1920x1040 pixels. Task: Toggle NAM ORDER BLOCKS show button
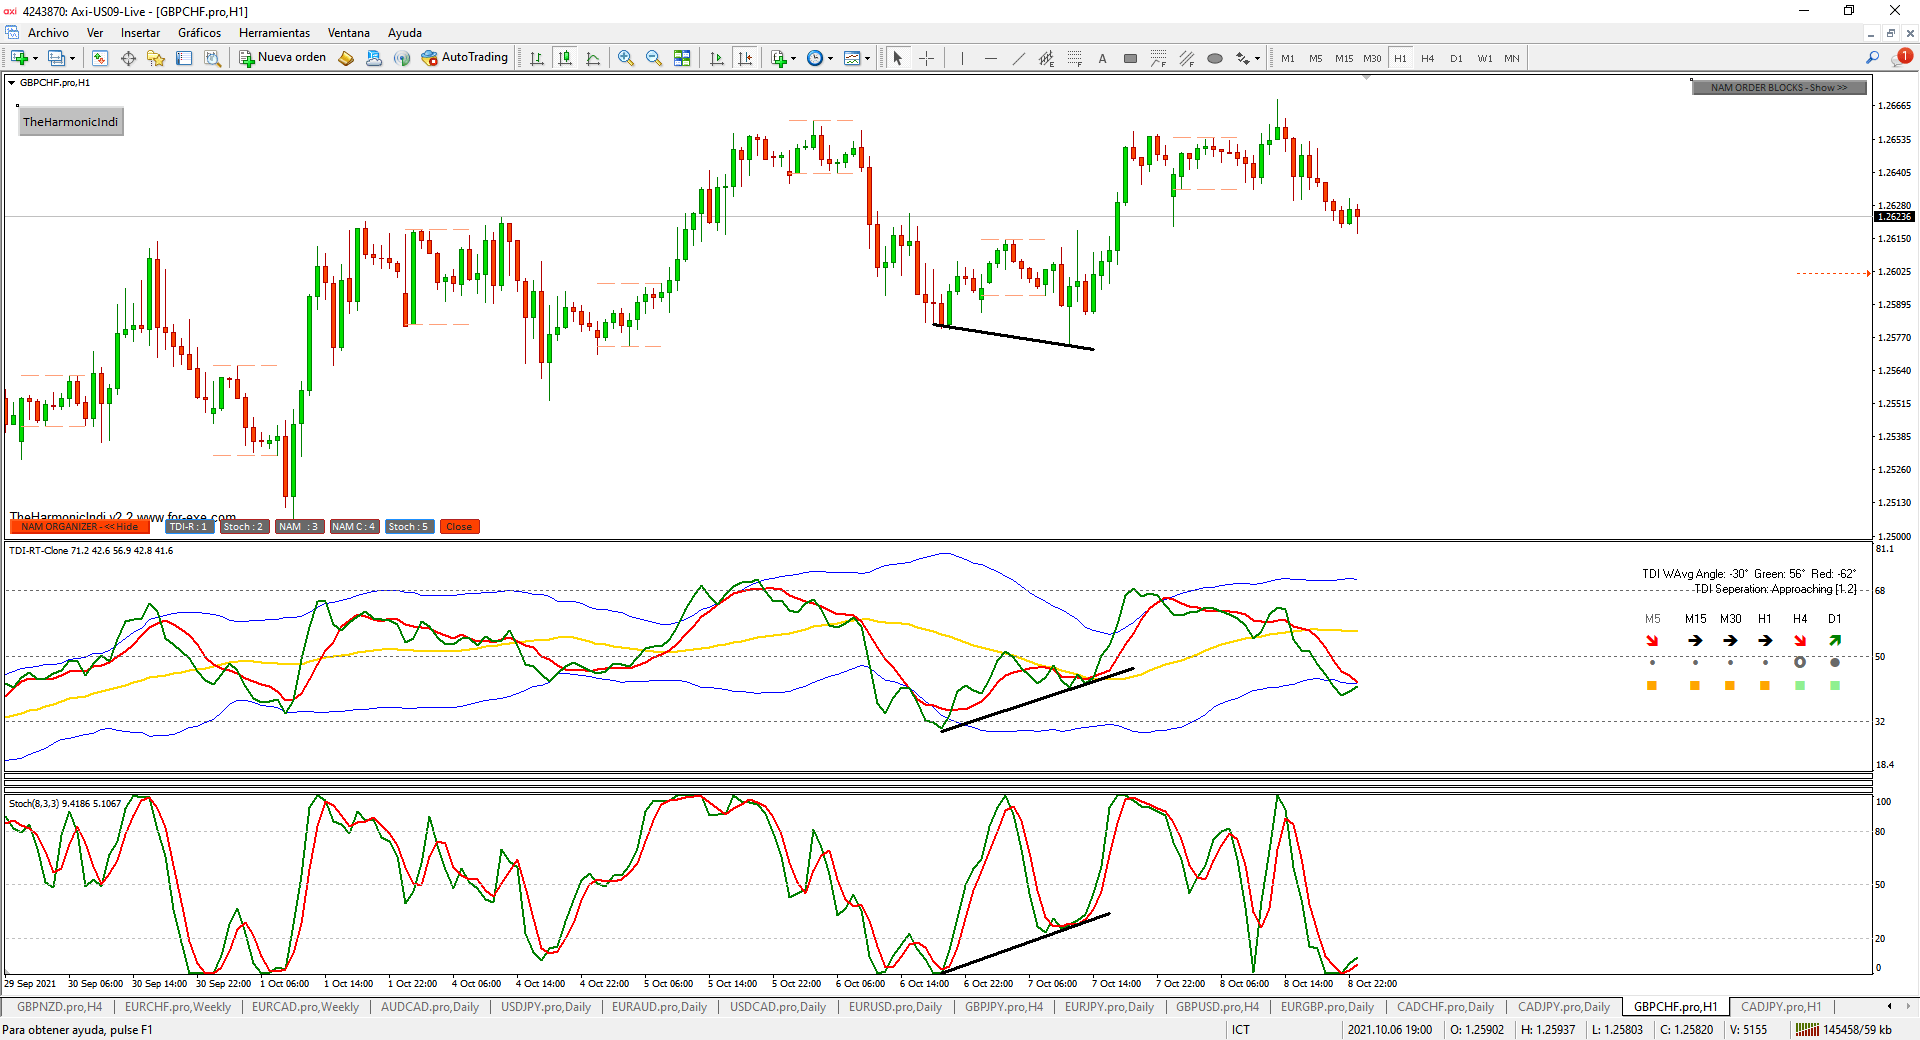tap(1778, 88)
